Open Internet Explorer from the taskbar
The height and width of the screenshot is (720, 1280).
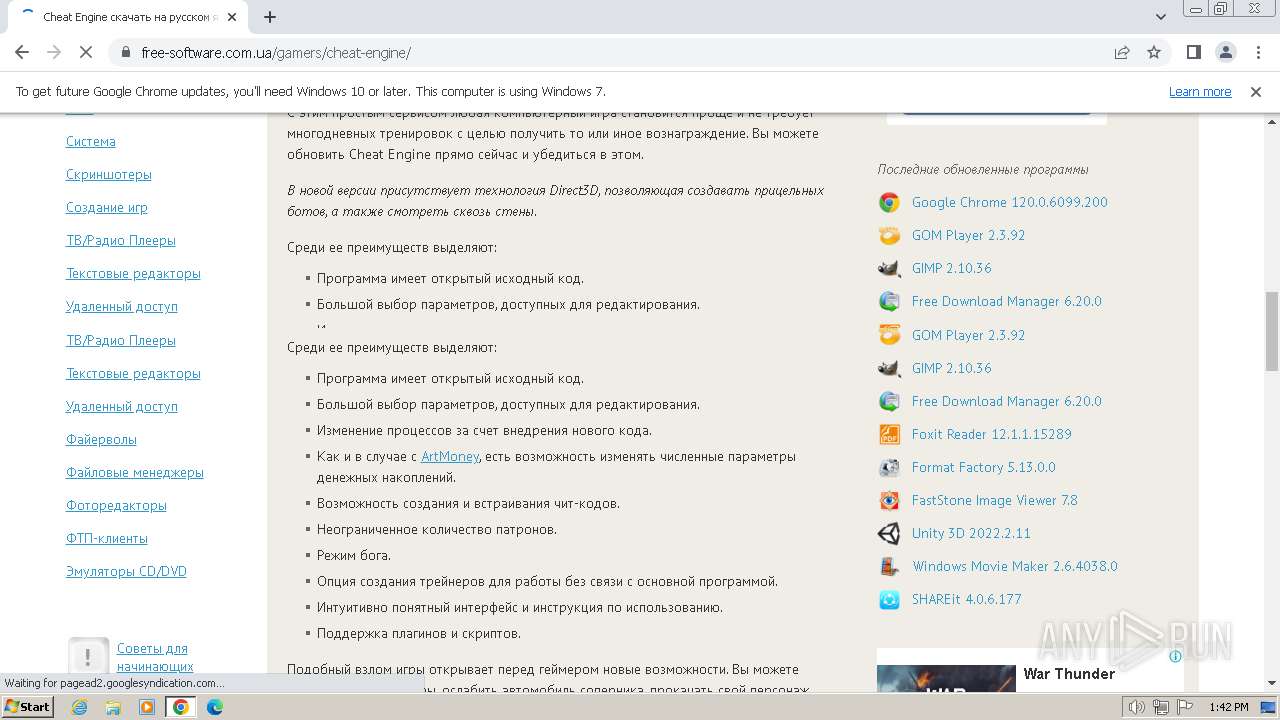click(x=79, y=707)
